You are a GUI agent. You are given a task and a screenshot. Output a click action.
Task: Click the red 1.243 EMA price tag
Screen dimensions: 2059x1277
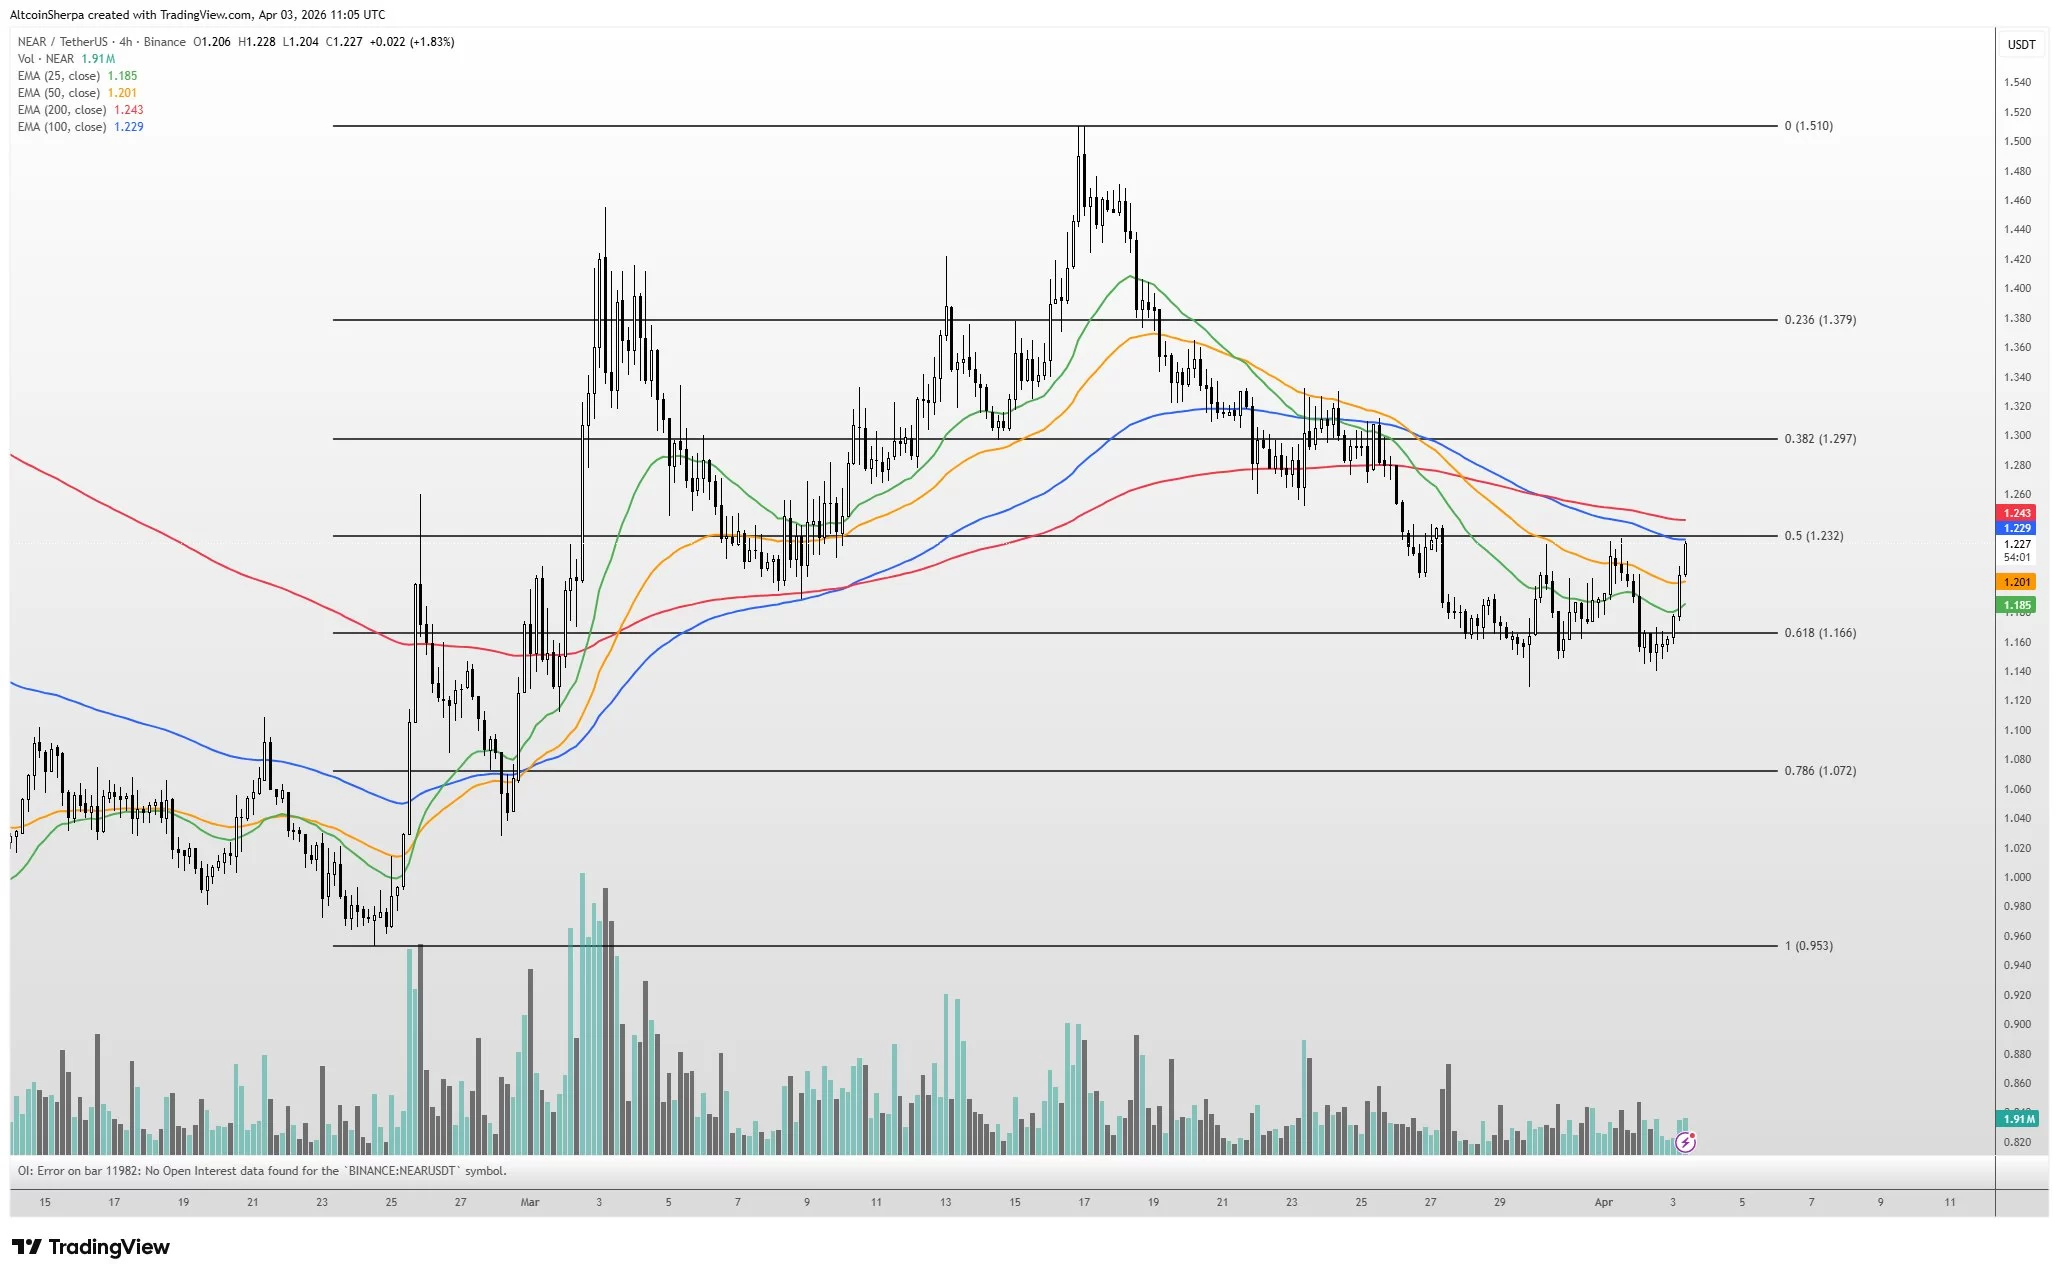point(2016,513)
